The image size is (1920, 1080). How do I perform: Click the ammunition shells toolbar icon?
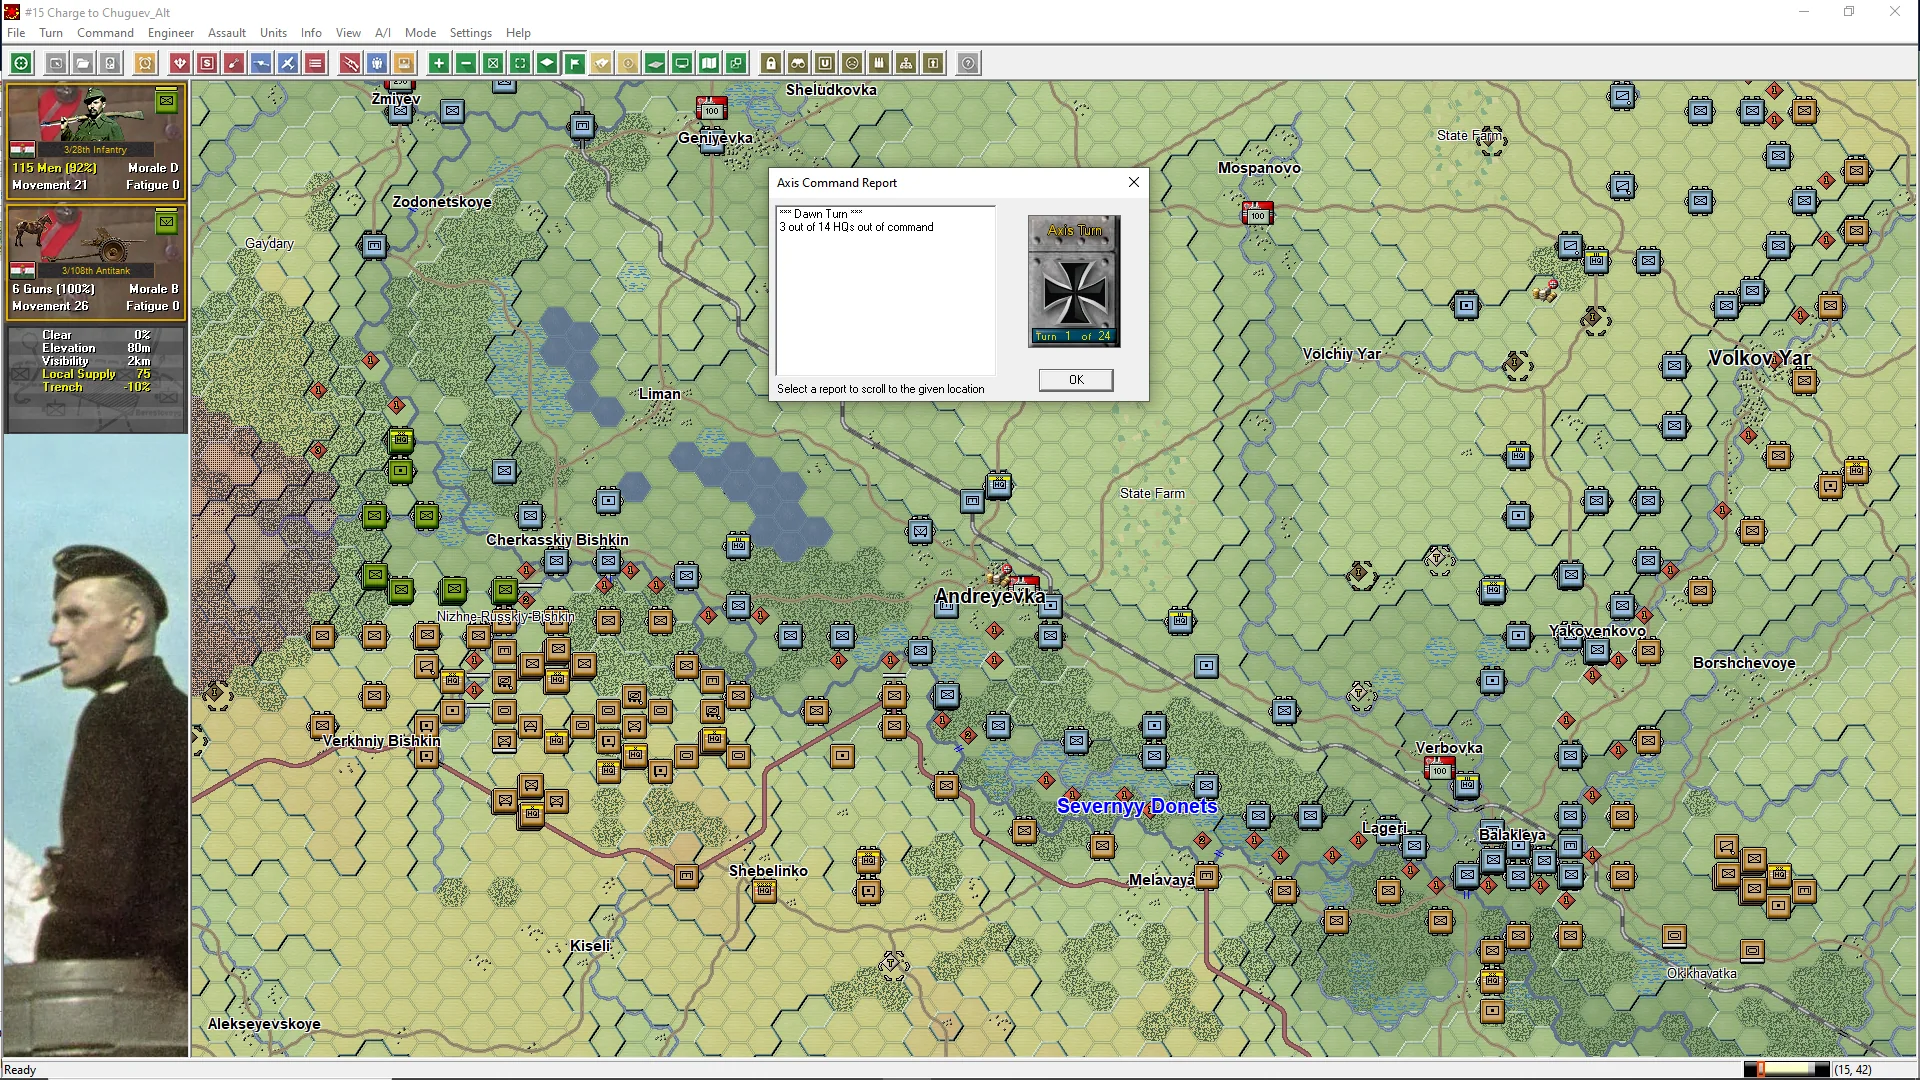879,64
